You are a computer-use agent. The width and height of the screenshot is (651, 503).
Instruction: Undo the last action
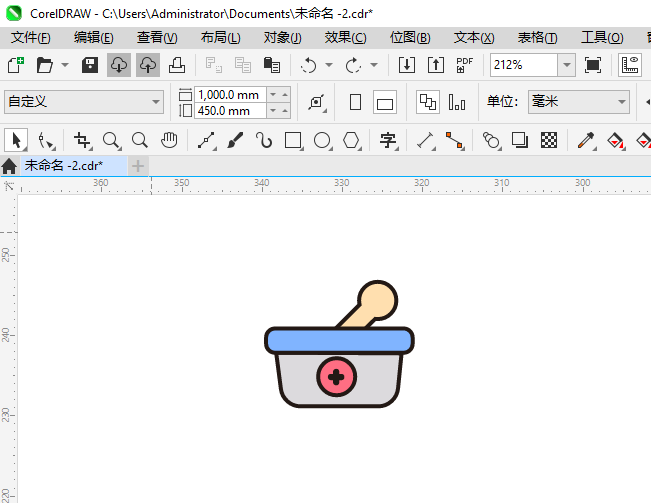(308, 65)
